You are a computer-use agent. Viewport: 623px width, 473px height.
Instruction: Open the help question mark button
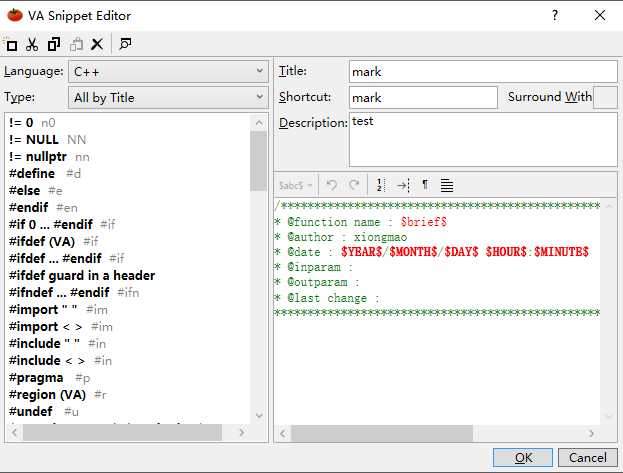[x=555, y=16]
